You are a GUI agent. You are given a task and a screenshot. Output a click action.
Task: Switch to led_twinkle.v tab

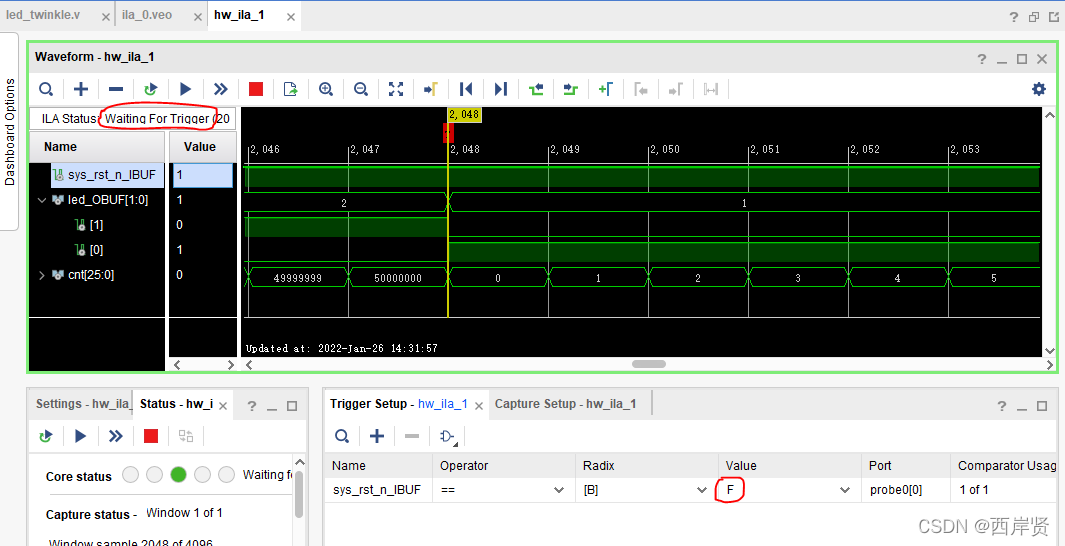(x=43, y=15)
